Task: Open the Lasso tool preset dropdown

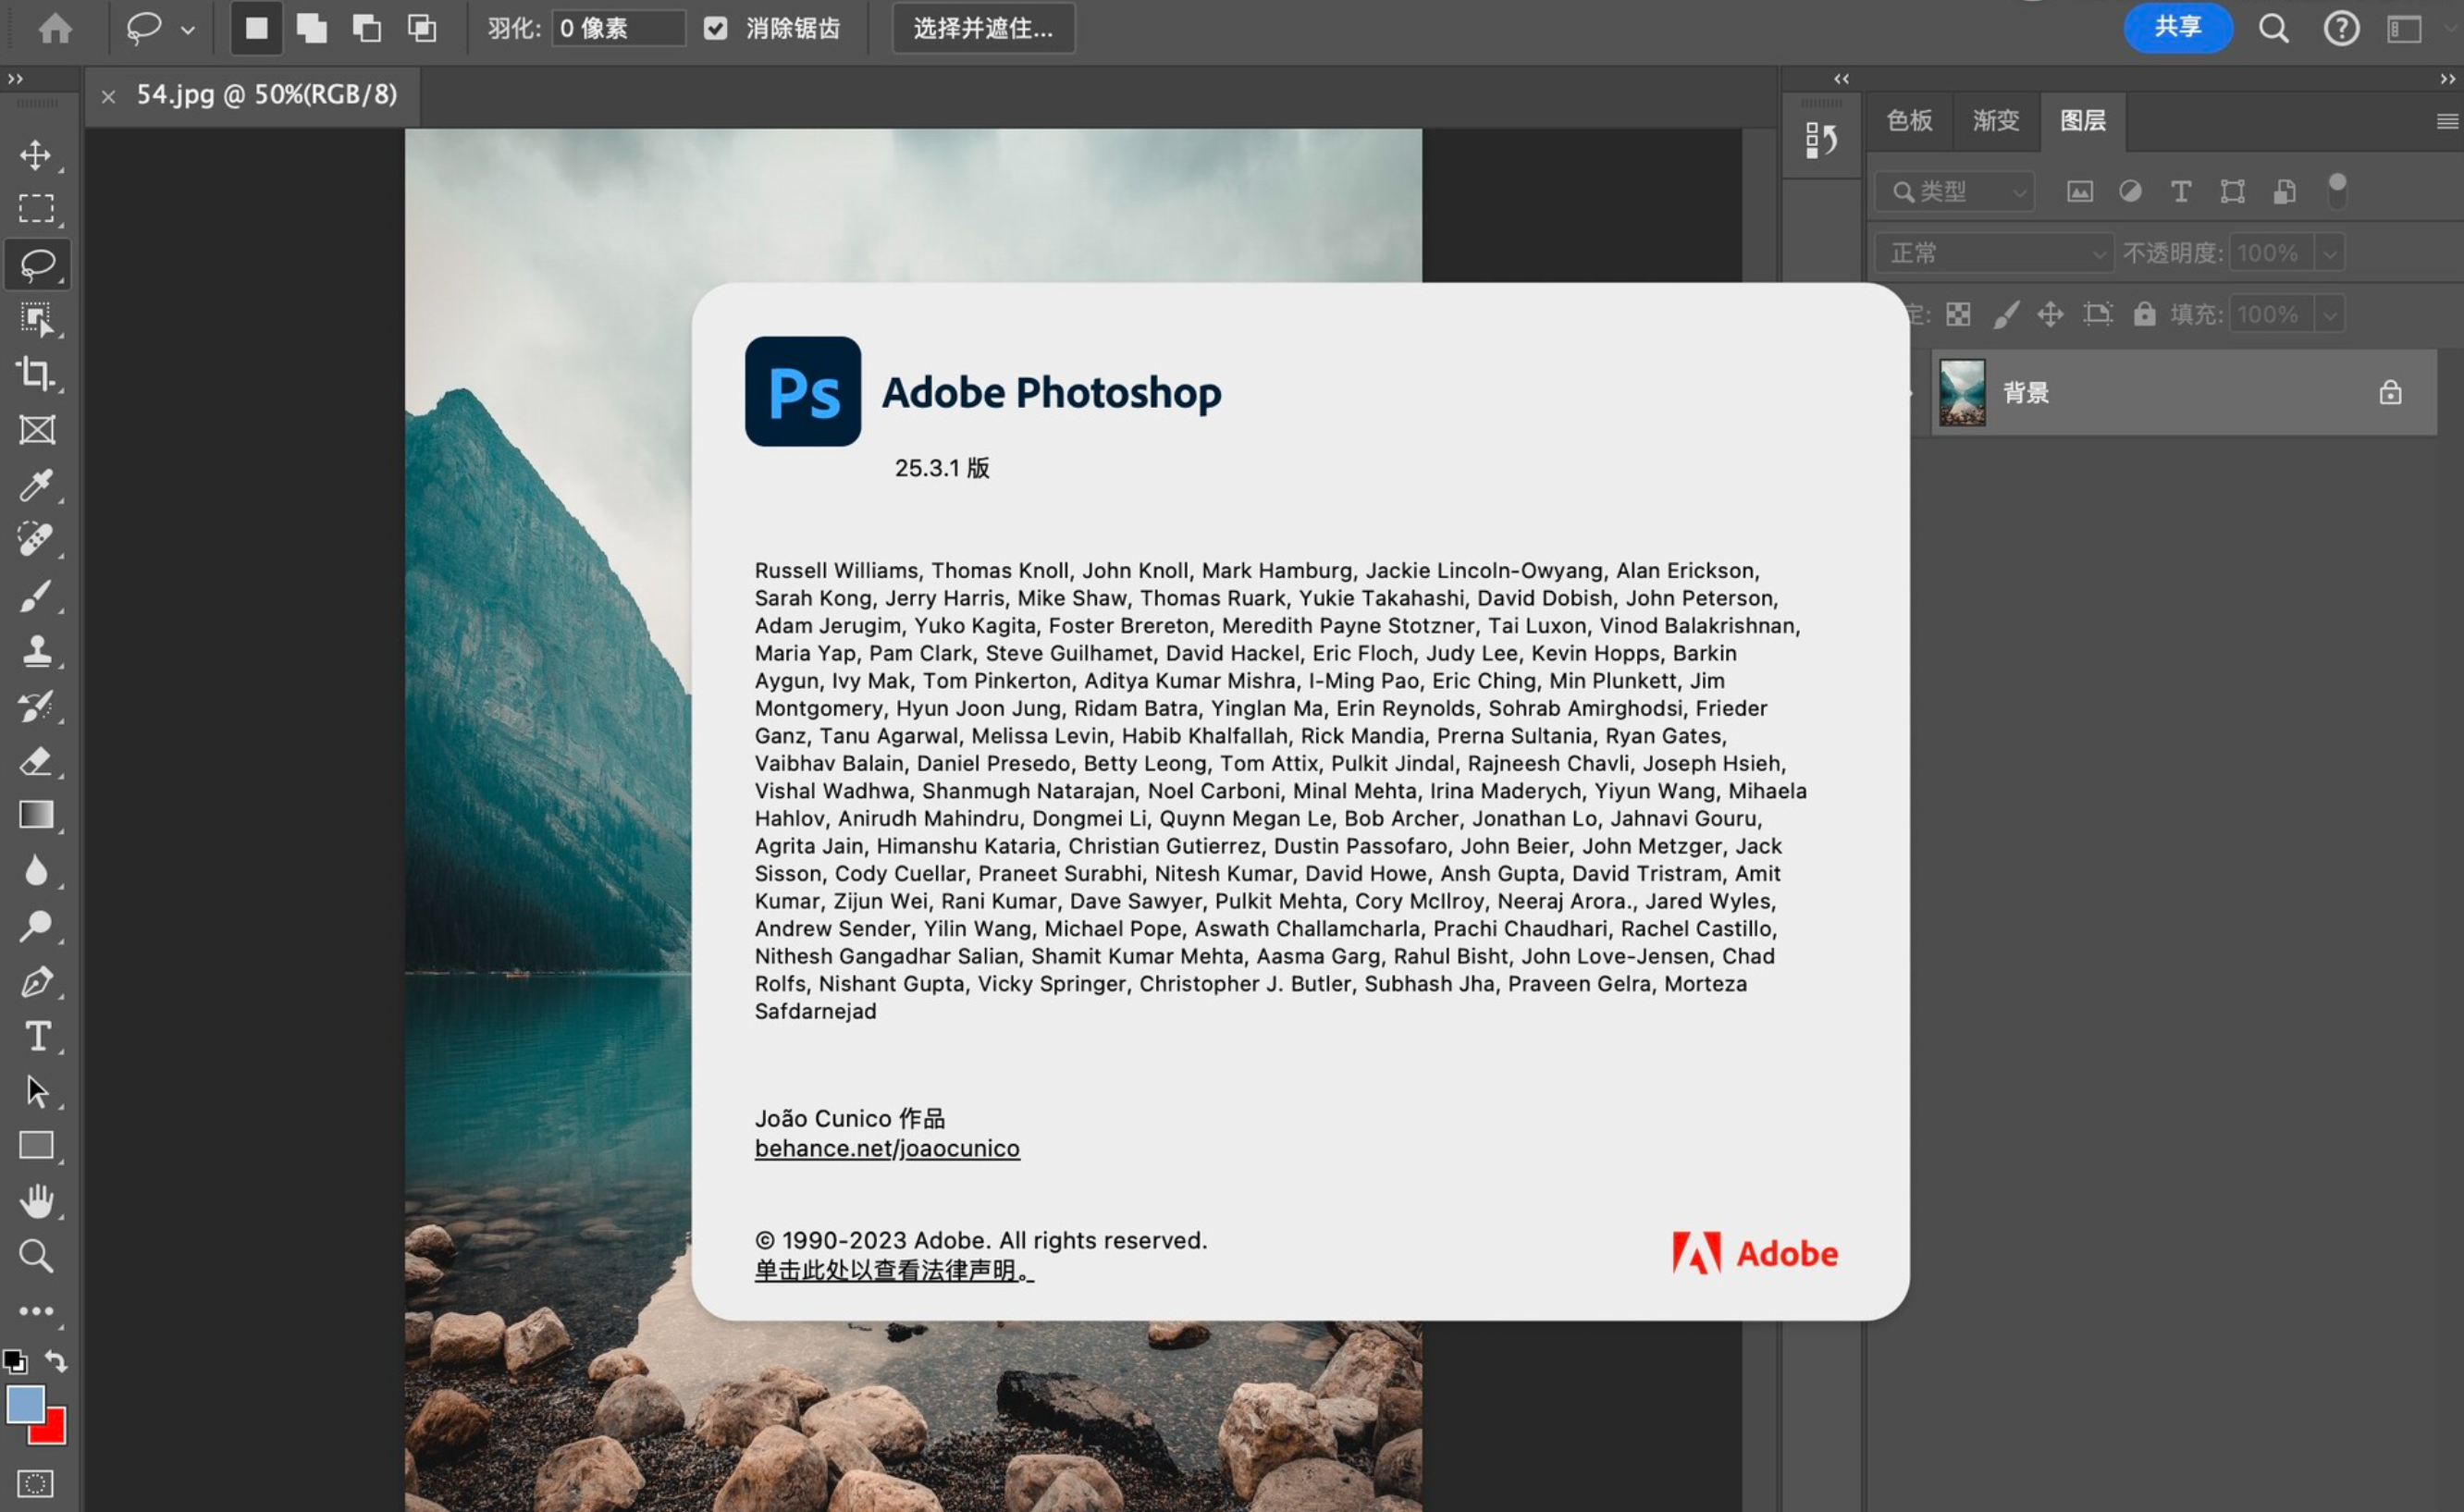Action: 188,30
